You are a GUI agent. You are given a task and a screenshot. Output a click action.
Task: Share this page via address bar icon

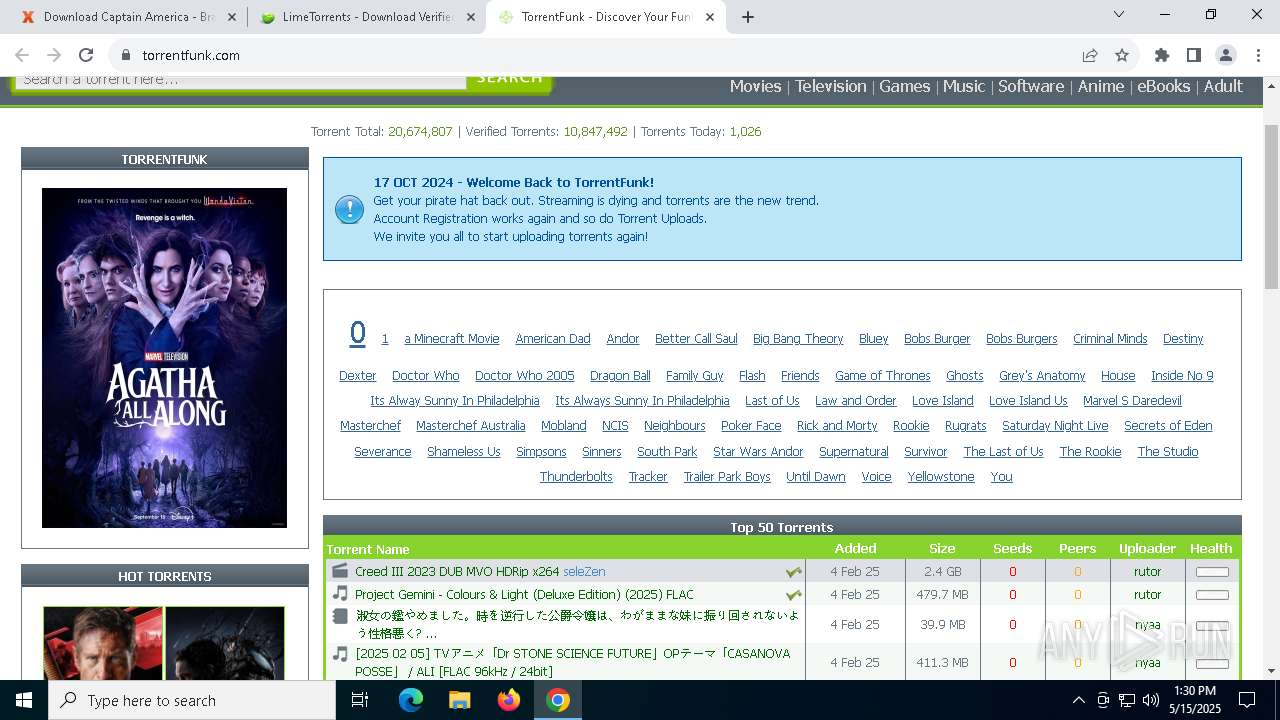pyautogui.click(x=1090, y=55)
